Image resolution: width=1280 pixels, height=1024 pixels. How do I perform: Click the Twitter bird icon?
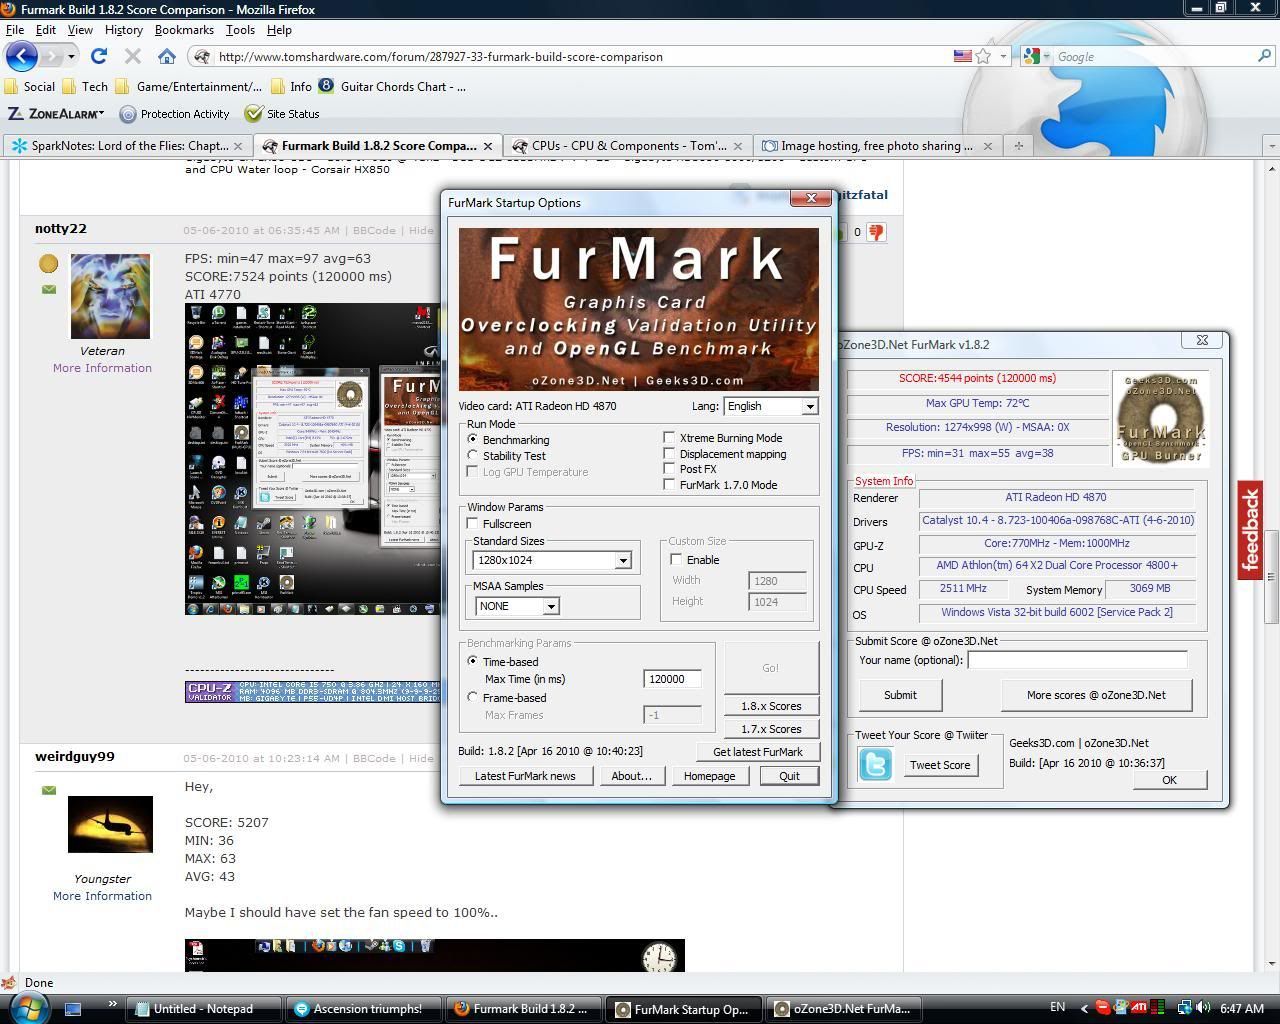(875, 765)
